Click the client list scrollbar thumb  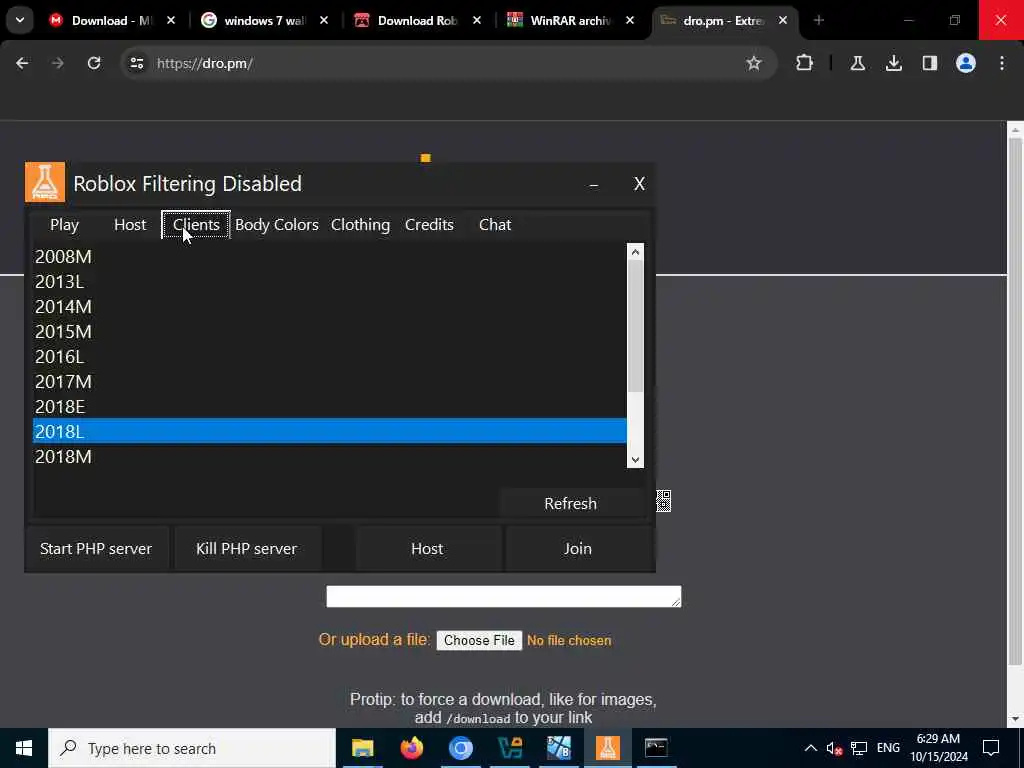point(635,327)
